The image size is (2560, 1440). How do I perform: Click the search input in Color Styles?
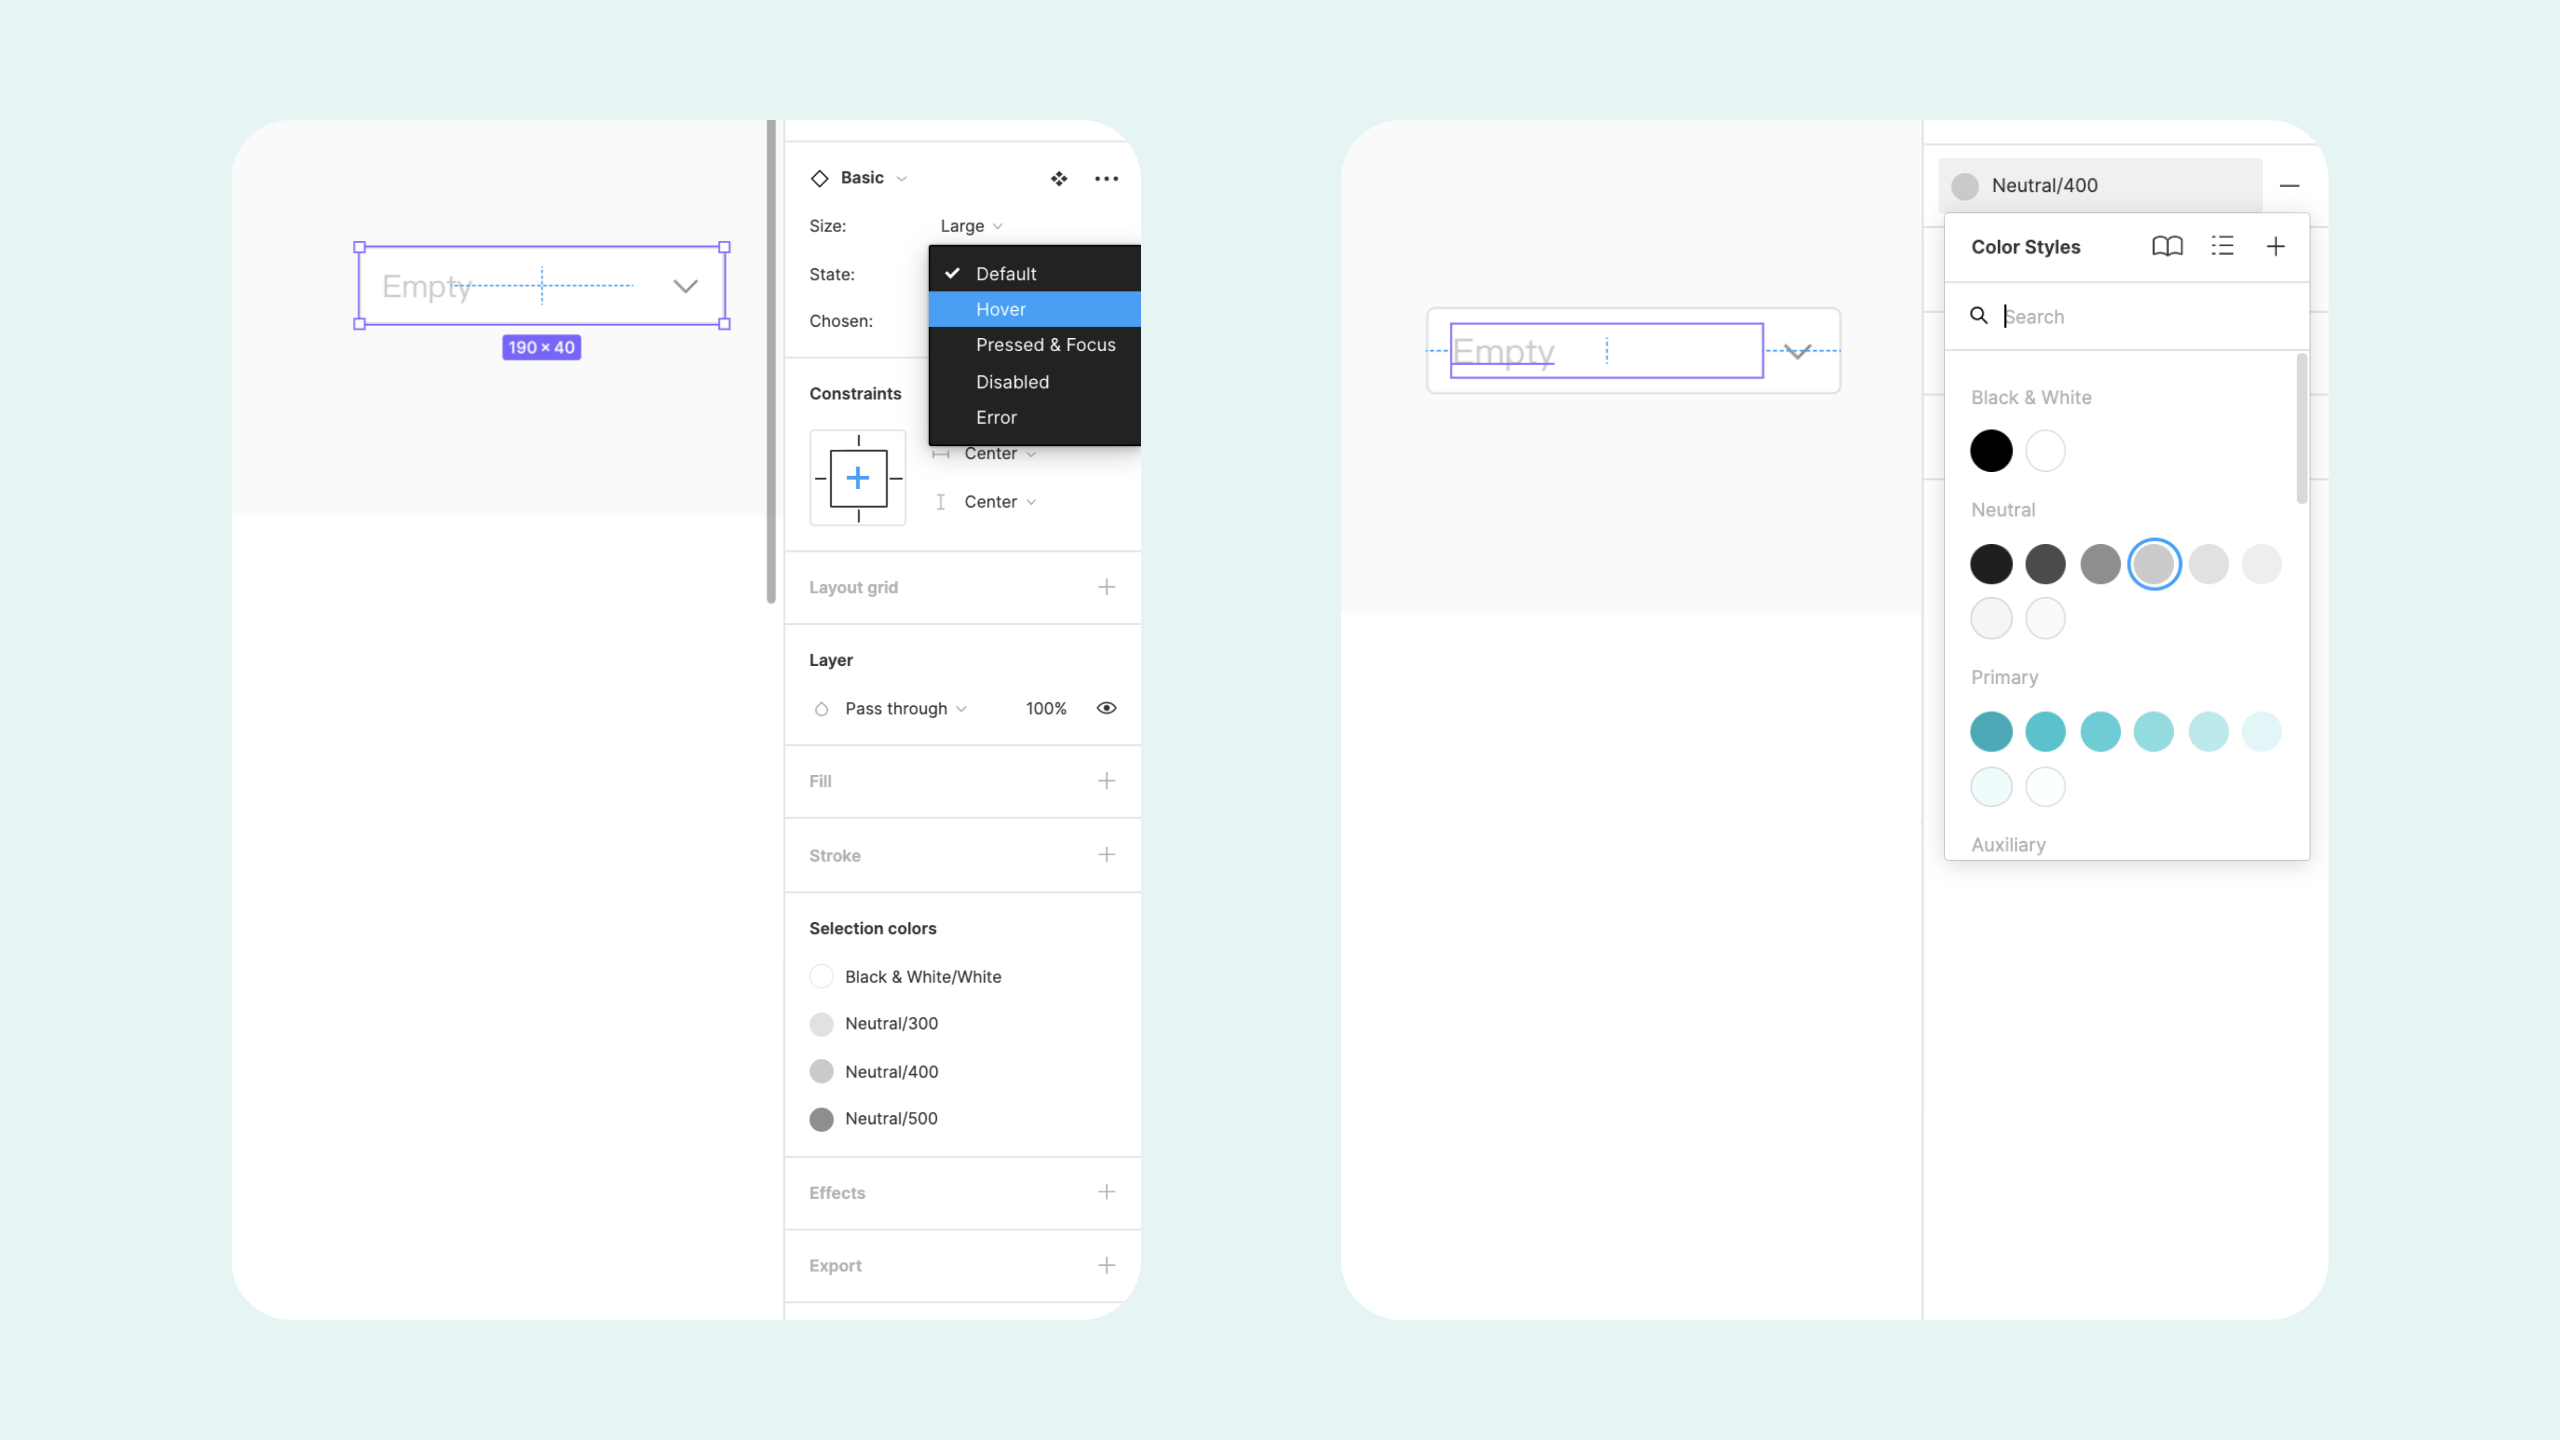(2127, 316)
